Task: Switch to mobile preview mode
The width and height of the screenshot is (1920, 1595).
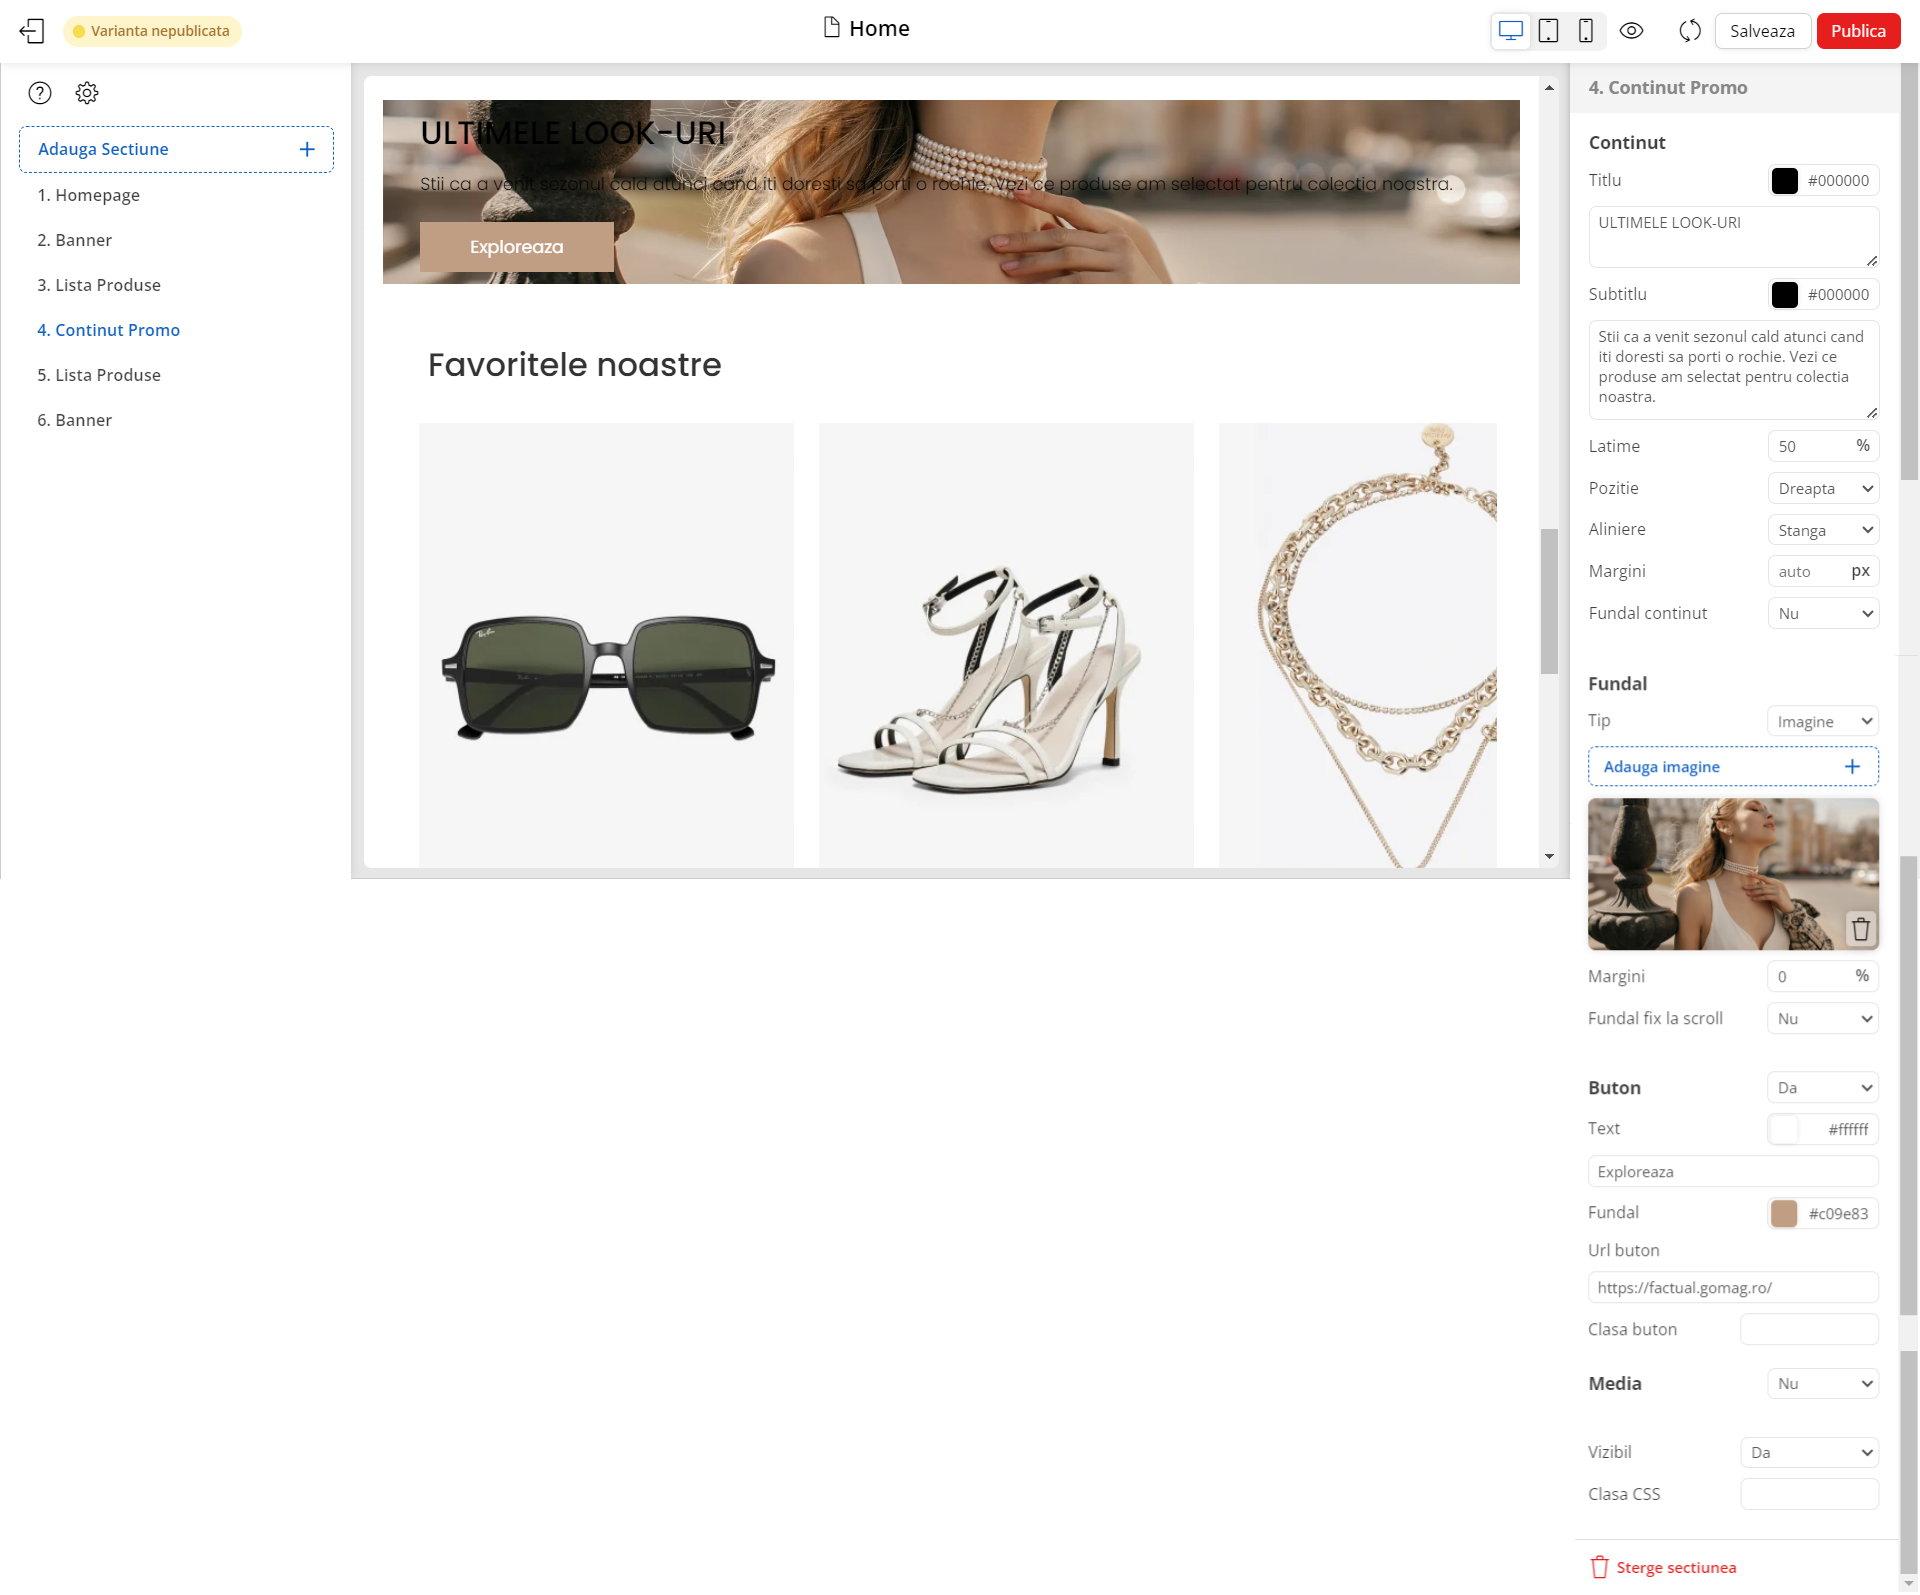Action: coord(1585,31)
